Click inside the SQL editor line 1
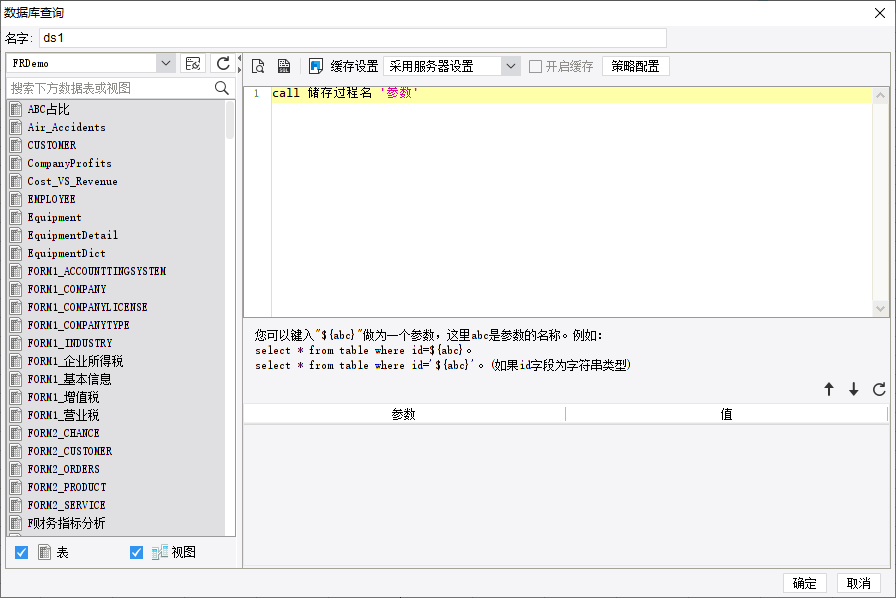Viewport: 896px width, 598px height. (x=571, y=93)
